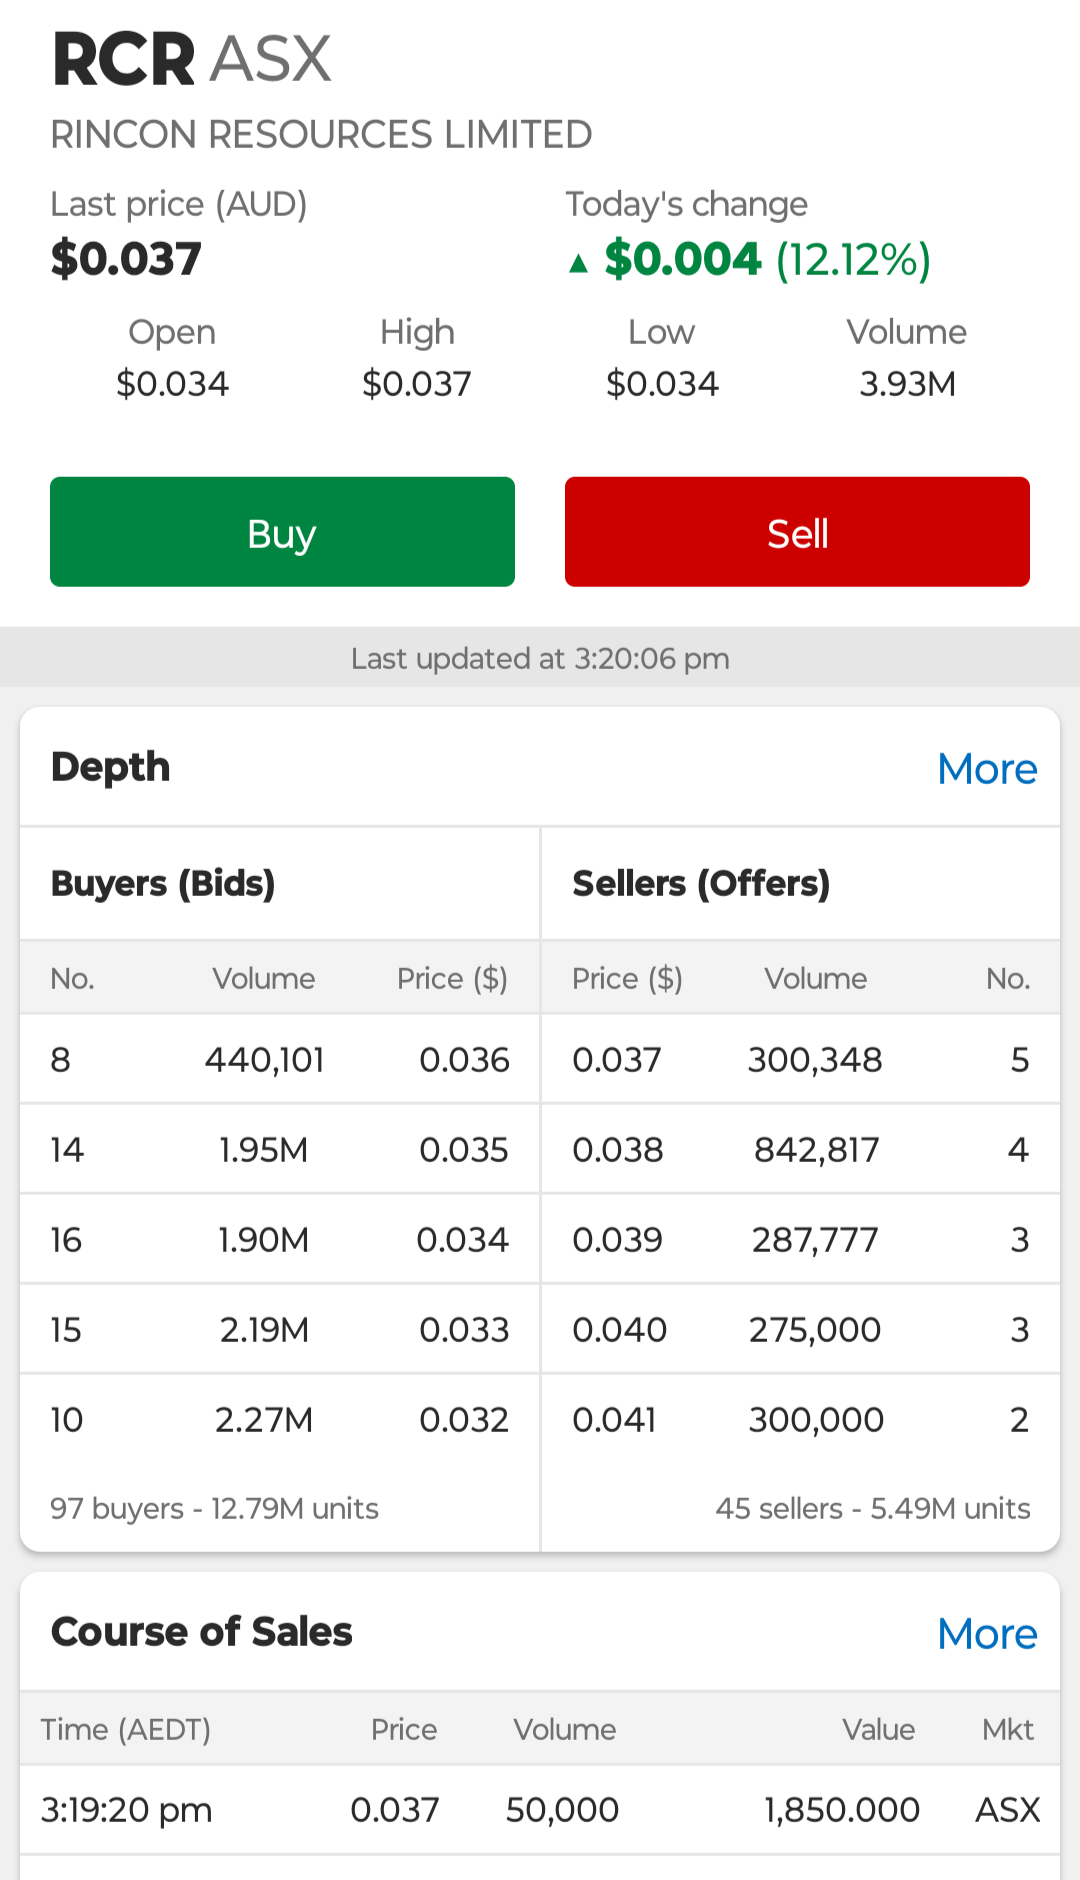The height and width of the screenshot is (1880, 1080).
Task: Select the RCR ticker heading
Action: click(x=123, y=60)
